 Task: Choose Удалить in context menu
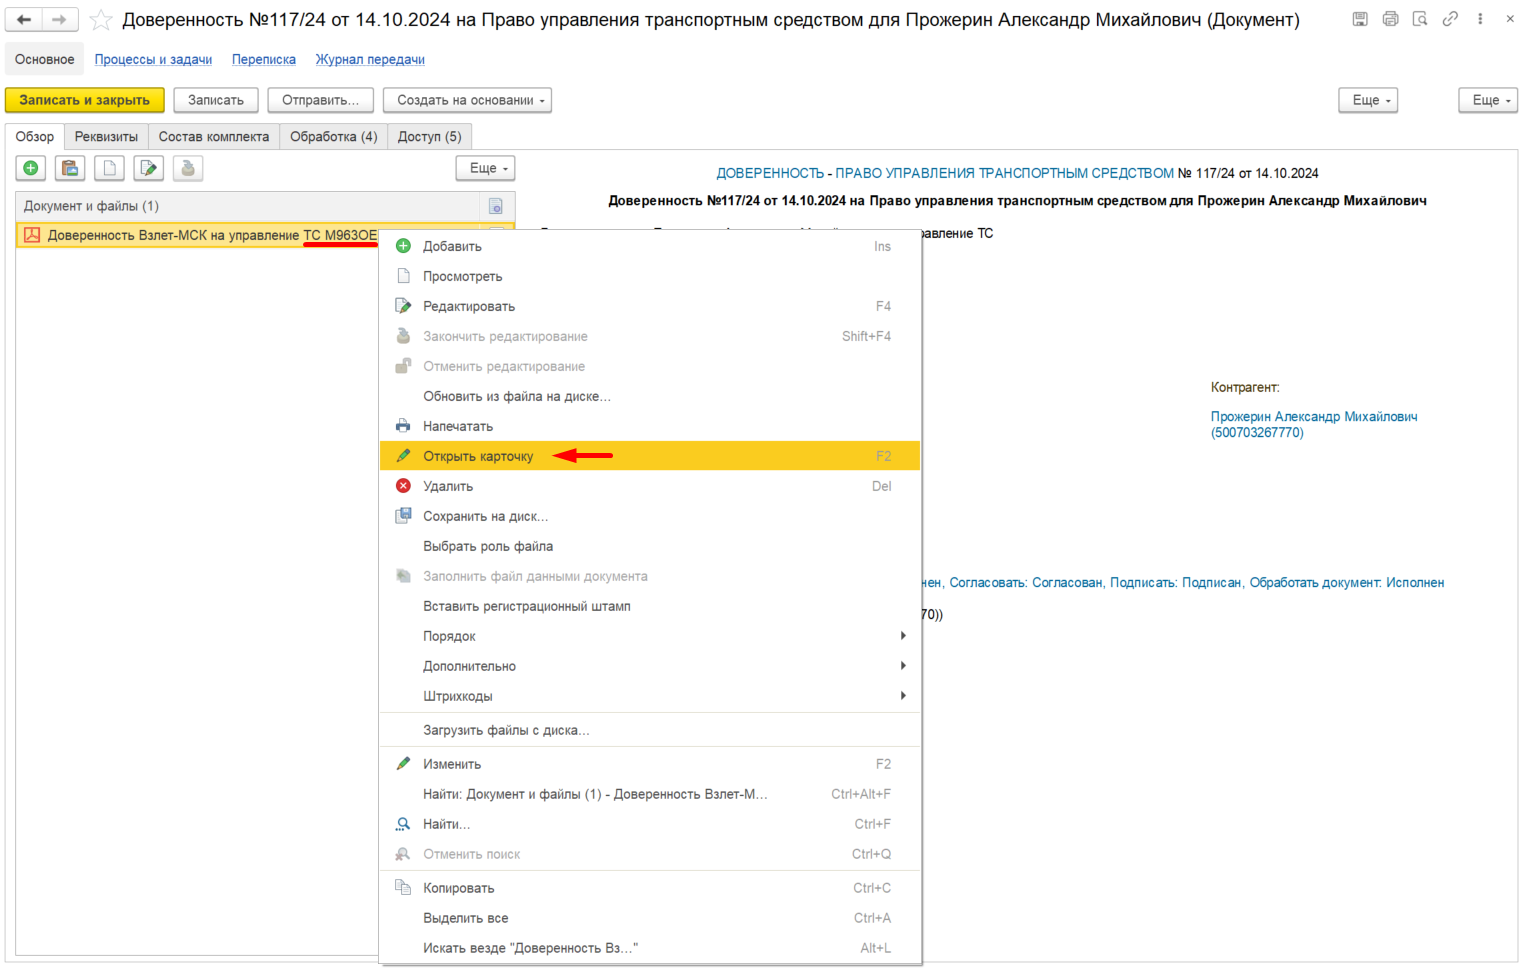[650, 486]
